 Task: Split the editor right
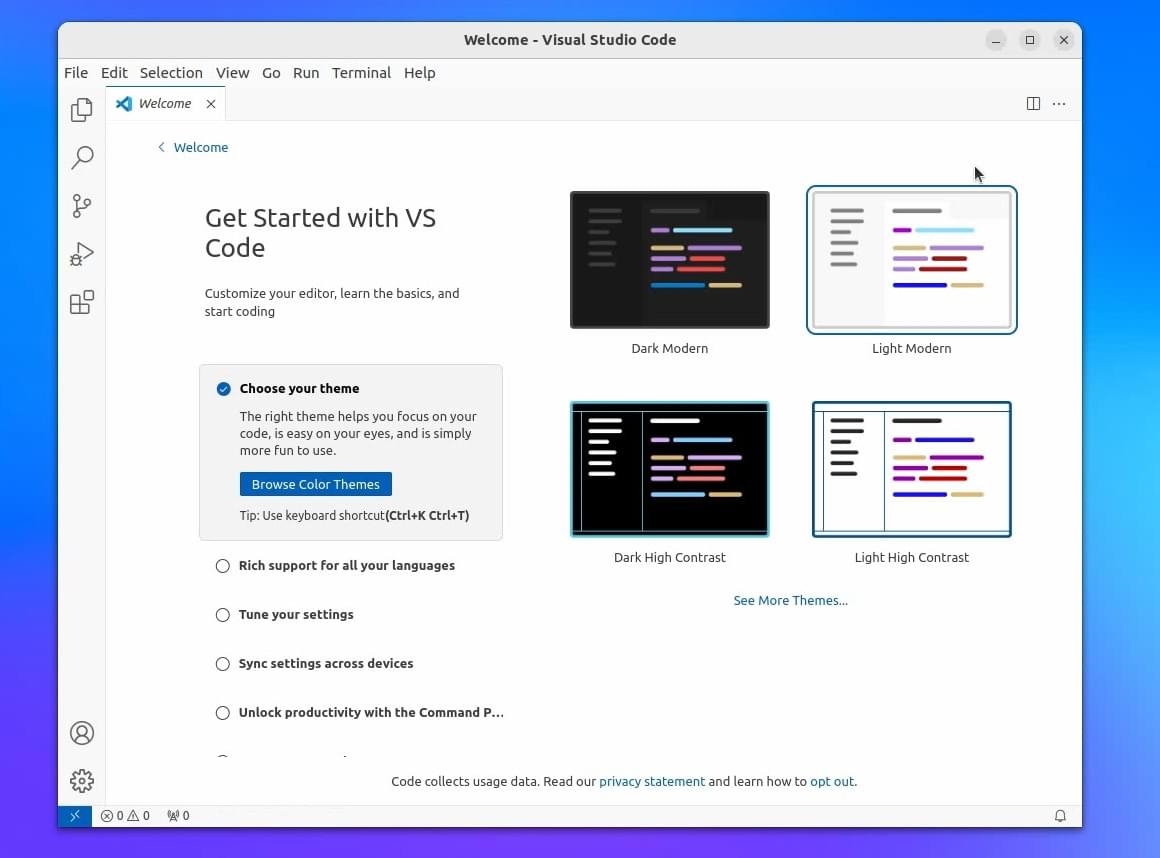1033,104
